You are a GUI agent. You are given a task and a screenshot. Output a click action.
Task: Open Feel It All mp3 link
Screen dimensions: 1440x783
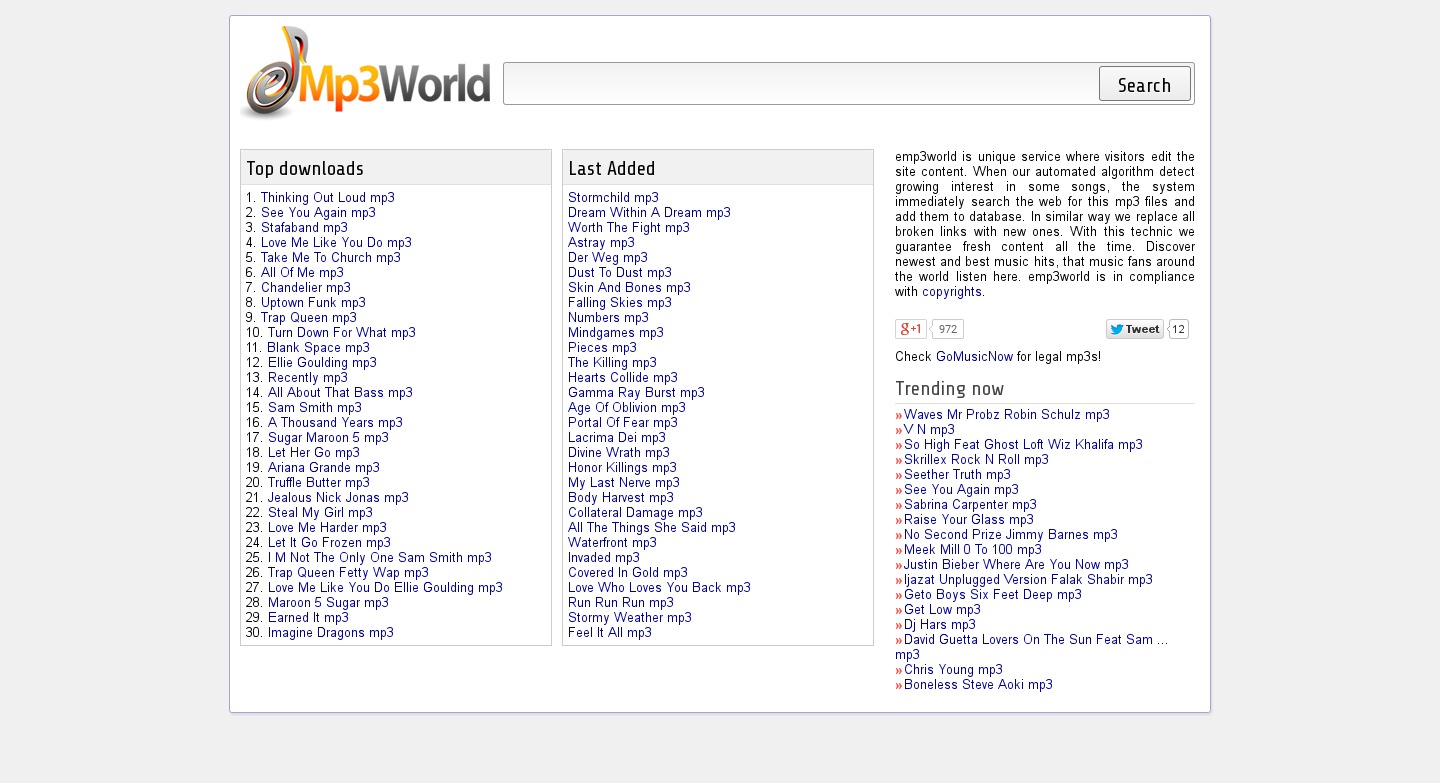point(609,633)
